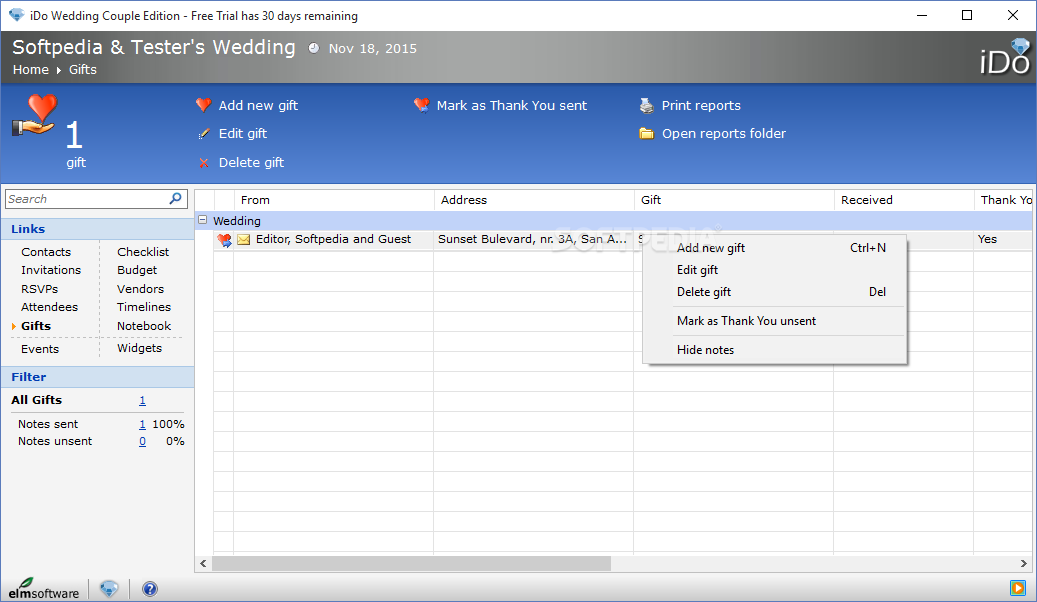Sort by the Received column header
The height and width of the screenshot is (602, 1037).
904,200
